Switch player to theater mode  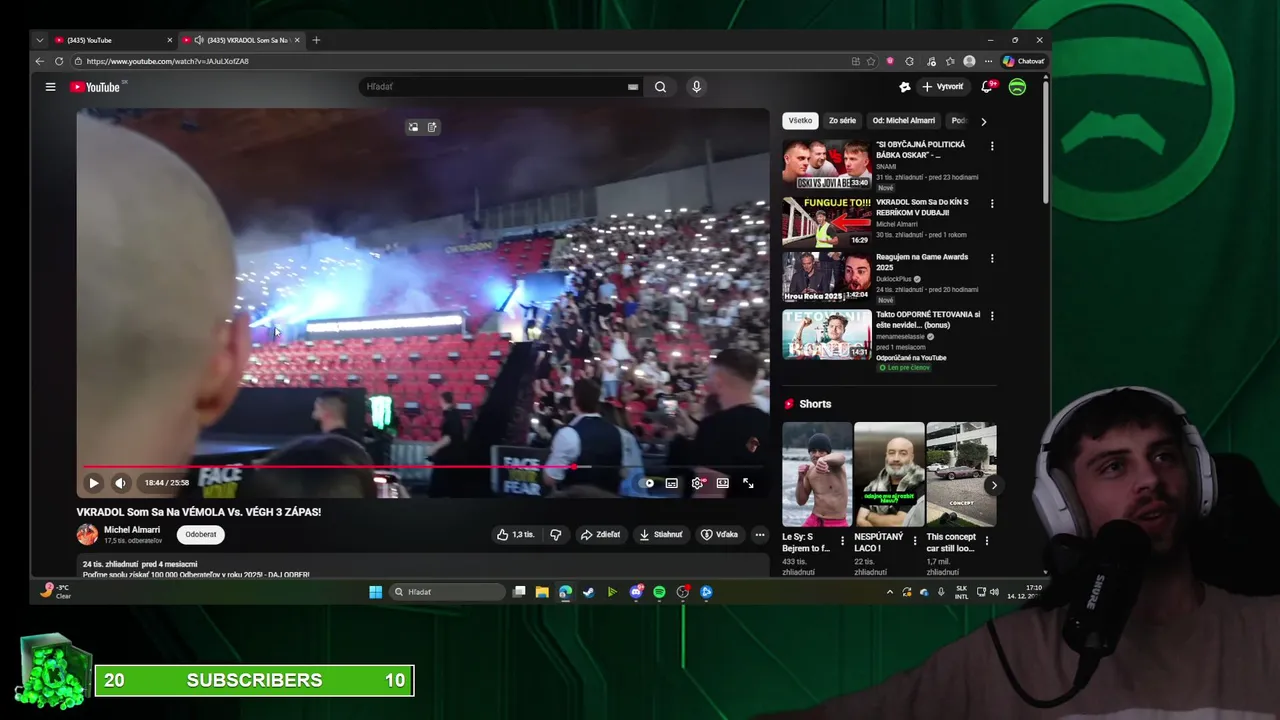[x=722, y=483]
